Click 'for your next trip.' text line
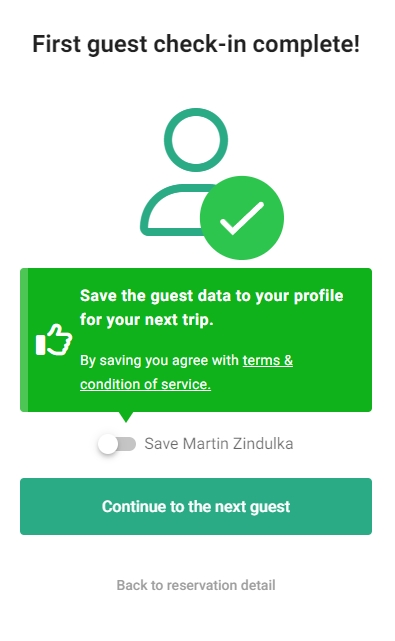Image resolution: width=395 pixels, height=641 pixels. [146, 320]
